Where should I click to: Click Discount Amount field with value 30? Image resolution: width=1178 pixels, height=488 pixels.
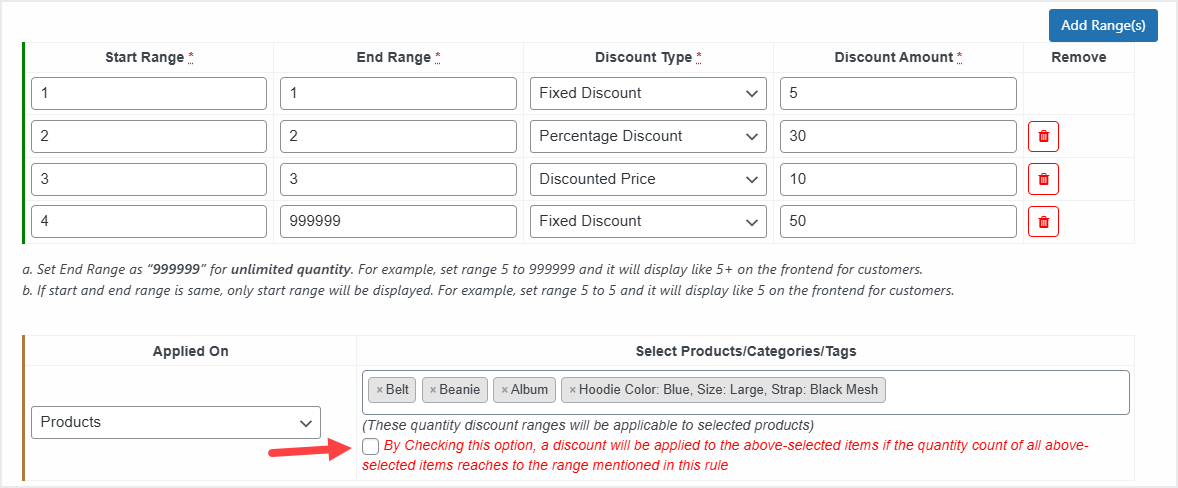(897, 136)
